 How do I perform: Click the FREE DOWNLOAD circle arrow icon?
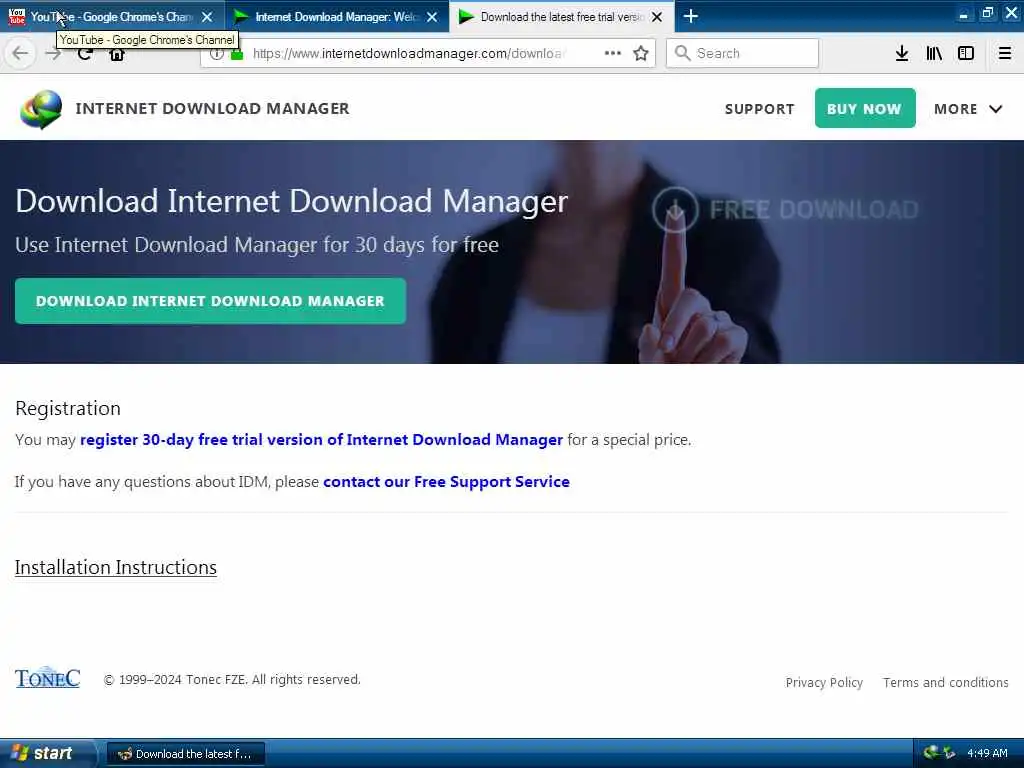click(675, 210)
